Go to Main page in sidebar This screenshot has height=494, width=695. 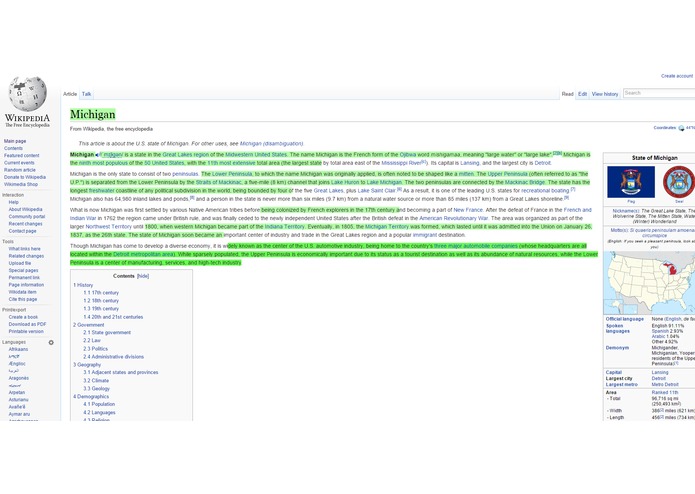click(x=15, y=141)
